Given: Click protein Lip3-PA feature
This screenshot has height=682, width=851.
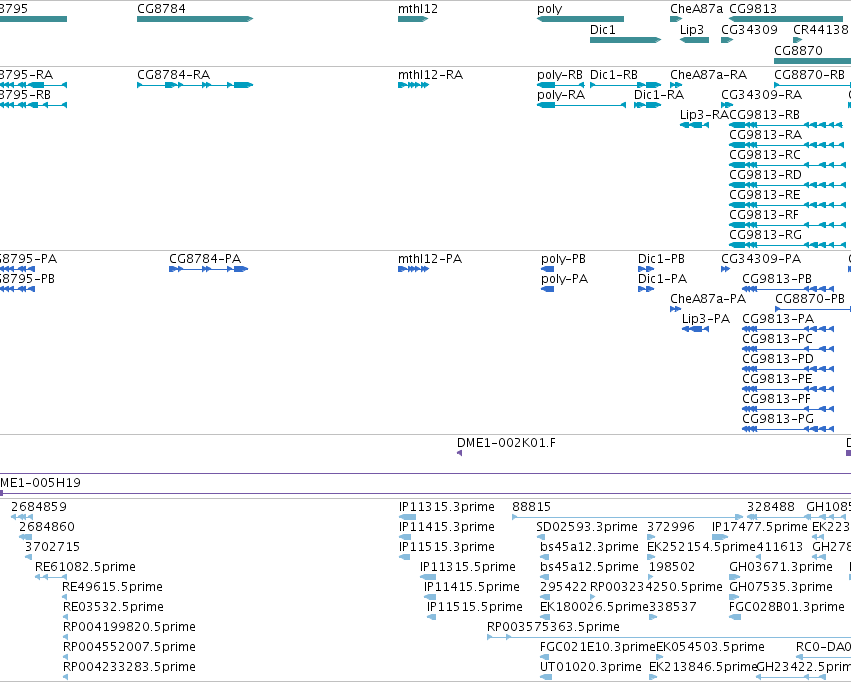Looking at the screenshot, I should point(695,329).
